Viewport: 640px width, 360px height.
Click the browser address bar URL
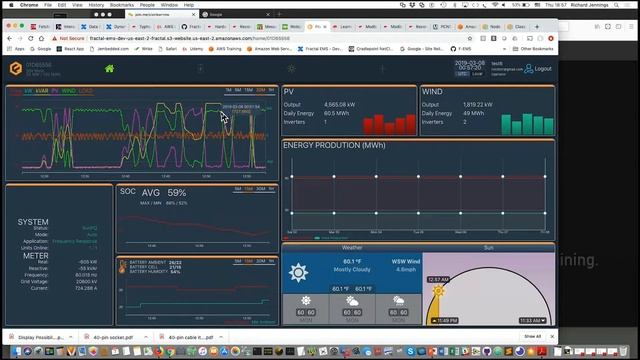[x=189, y=38]
